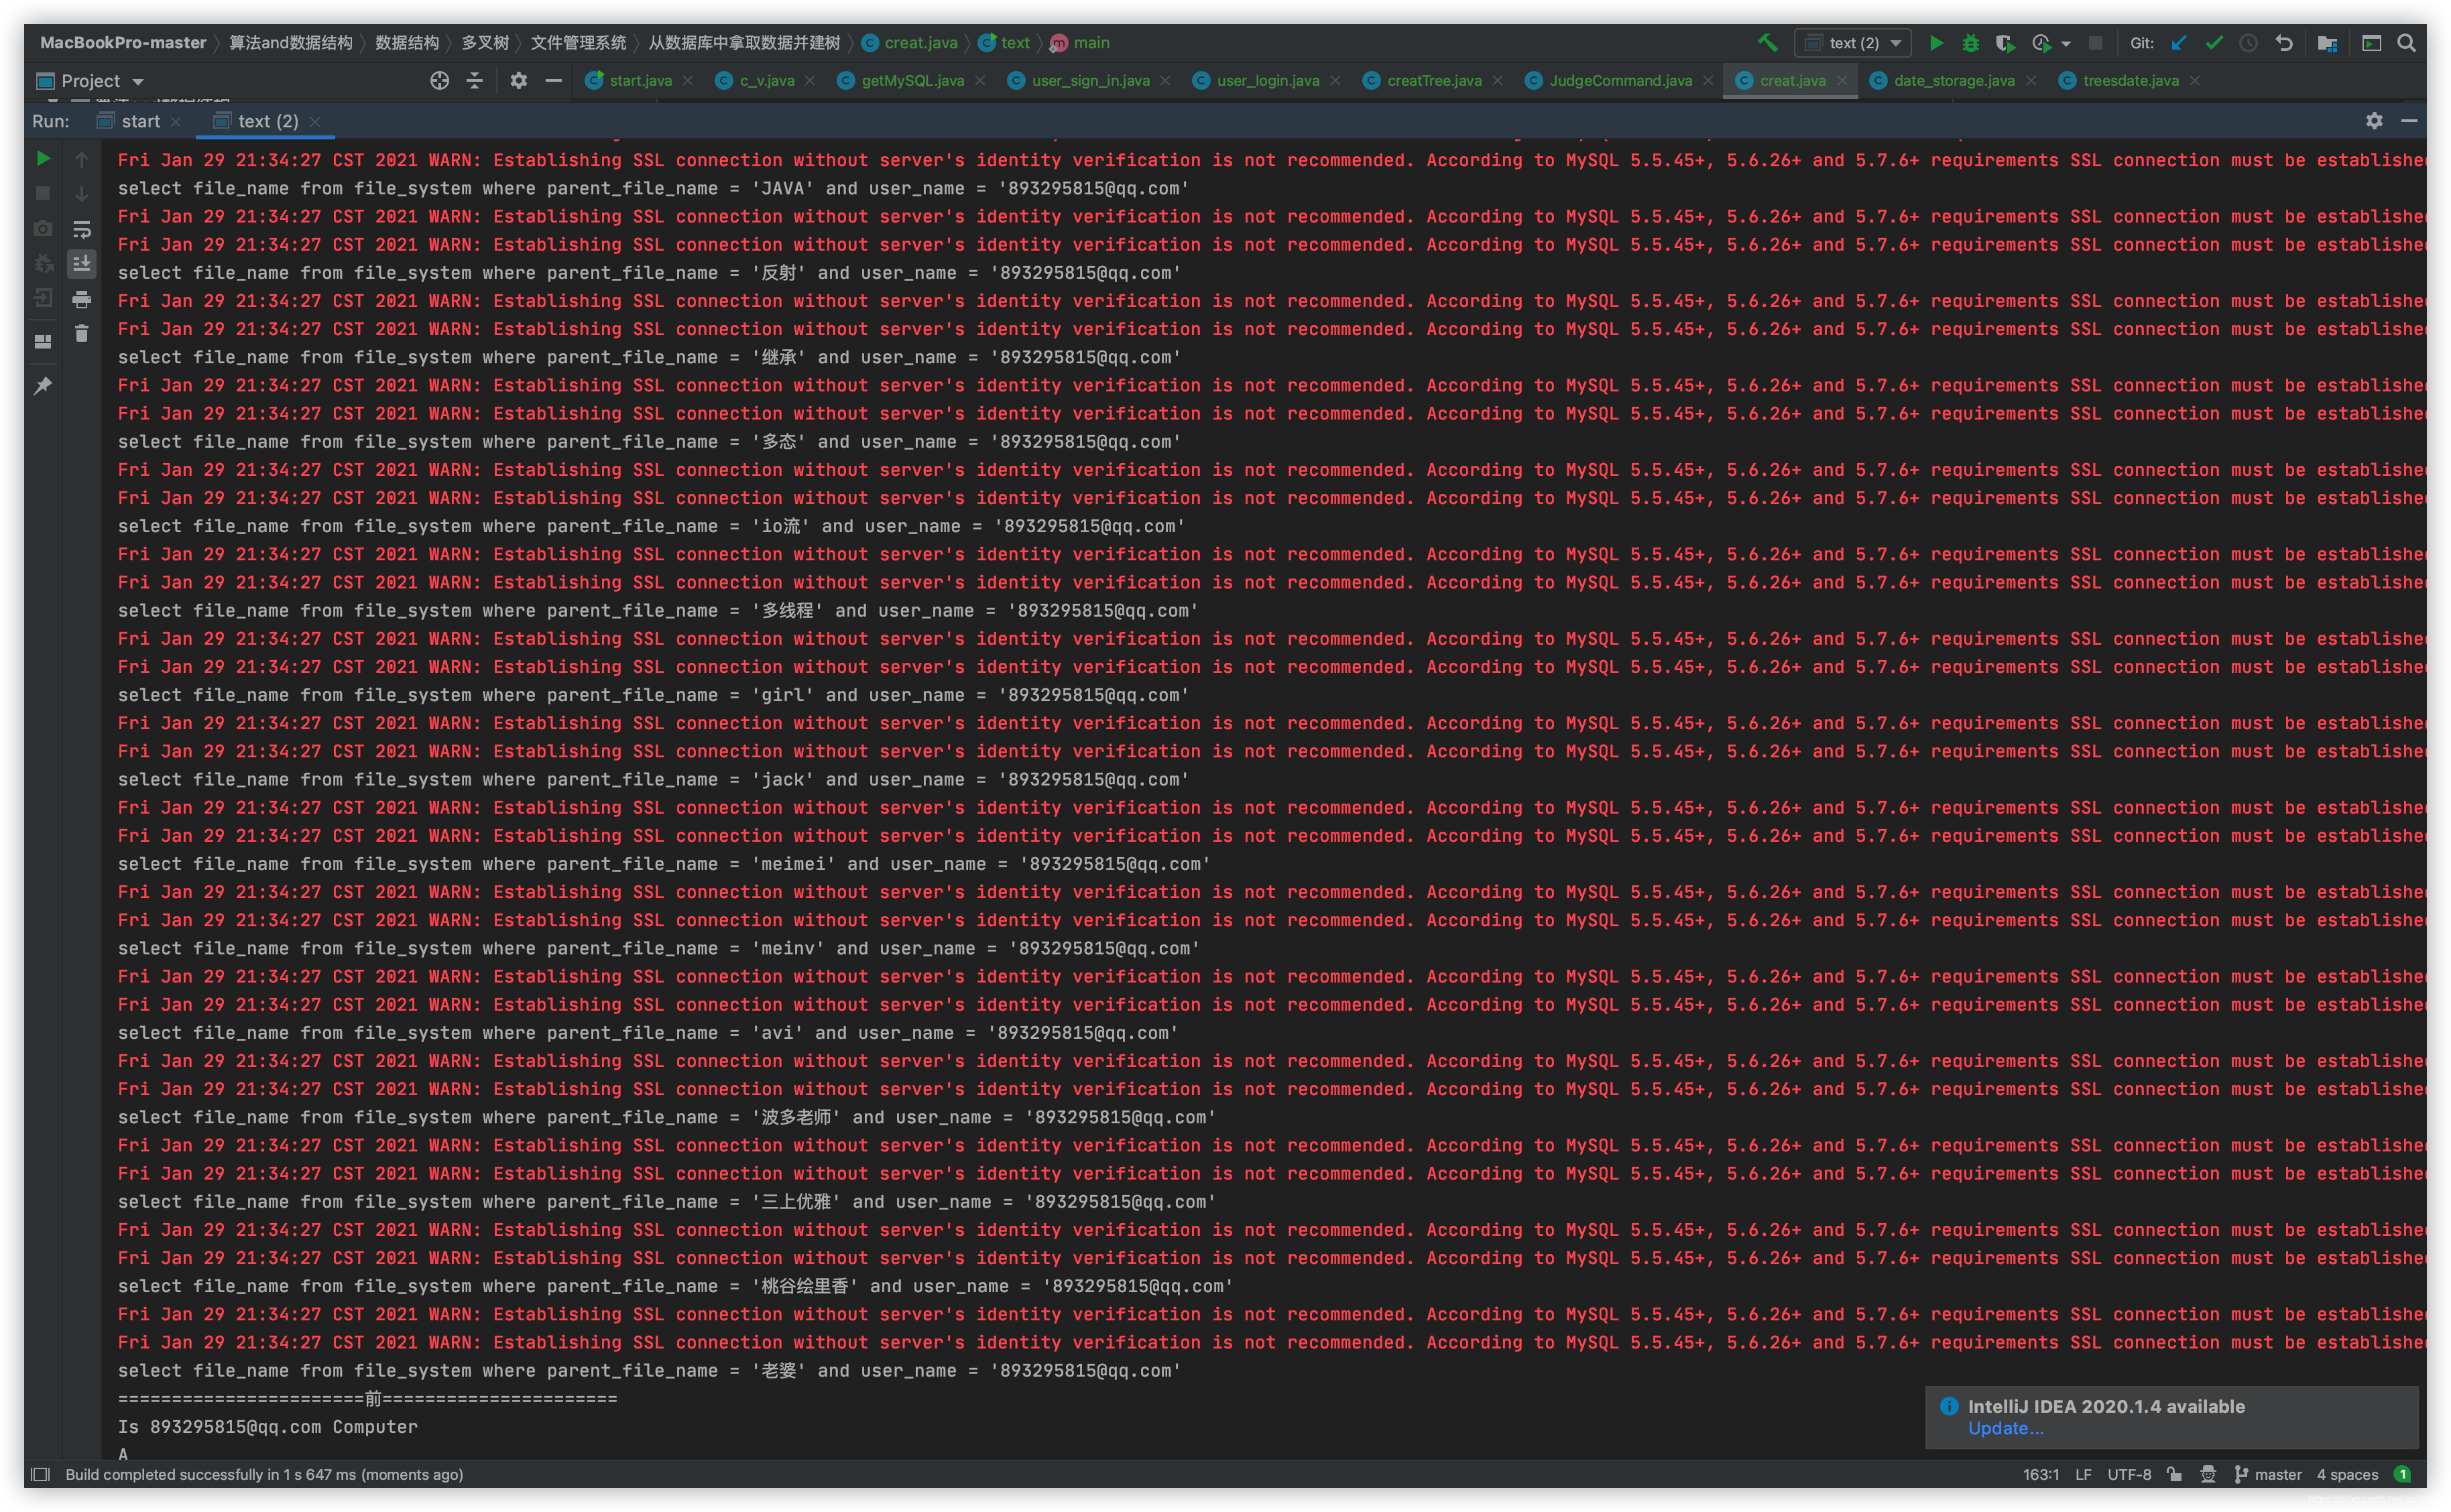The image size is (2451, 1512).
Task: Click the green Debug bug icon
Action: coord(1970,43)
